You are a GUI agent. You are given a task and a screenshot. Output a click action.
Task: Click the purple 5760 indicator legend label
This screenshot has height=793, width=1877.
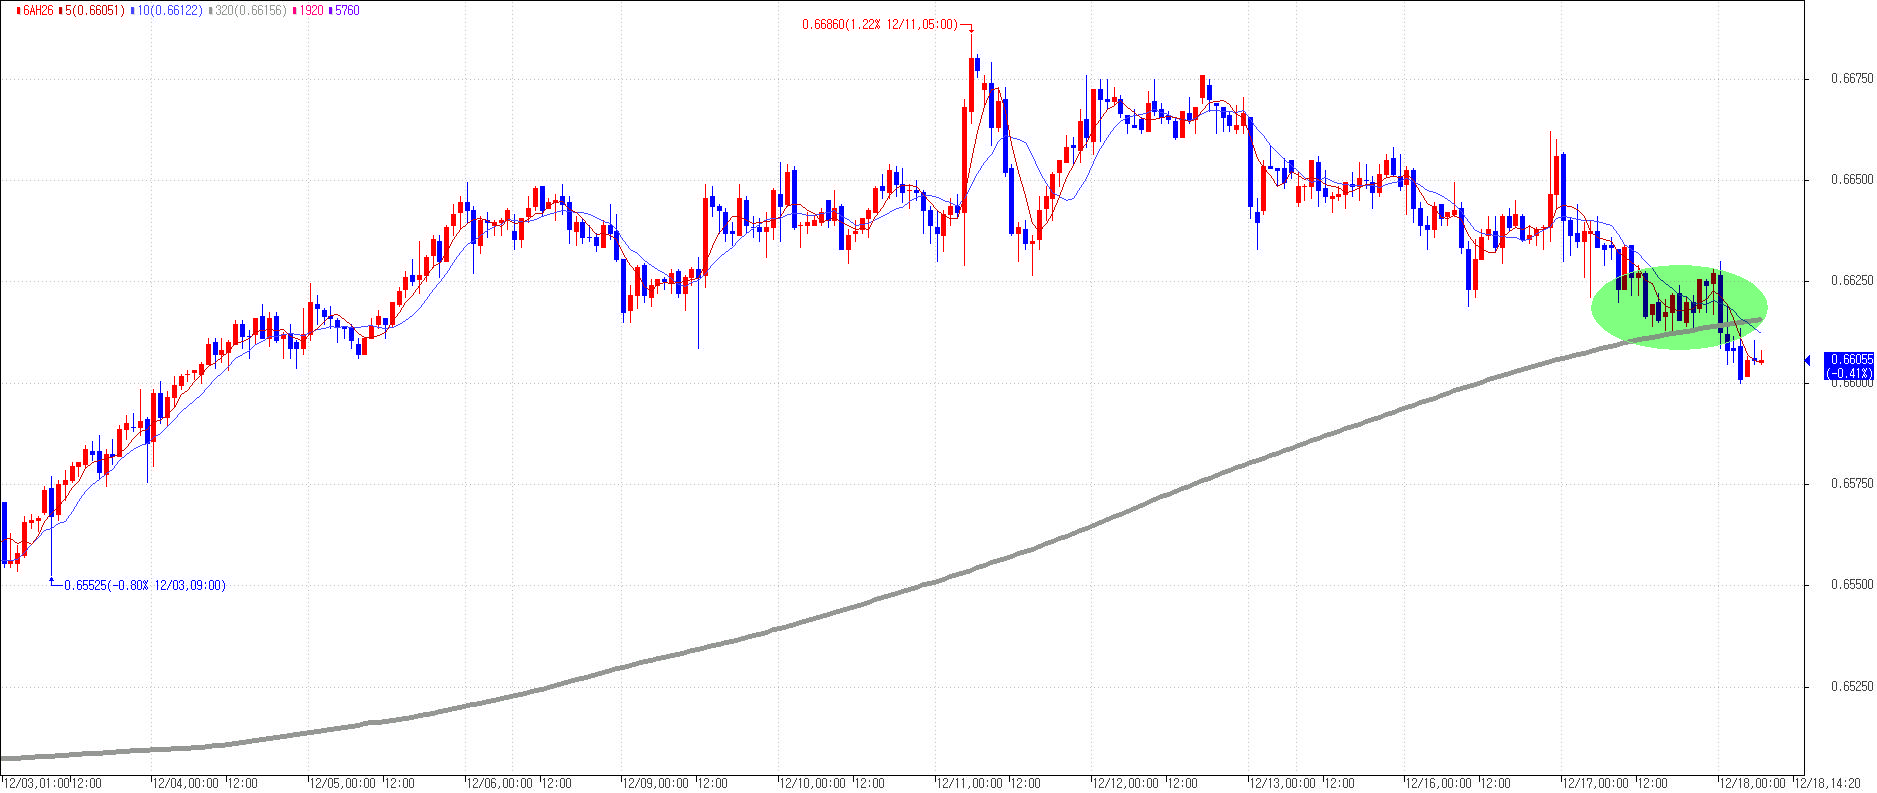347,11
